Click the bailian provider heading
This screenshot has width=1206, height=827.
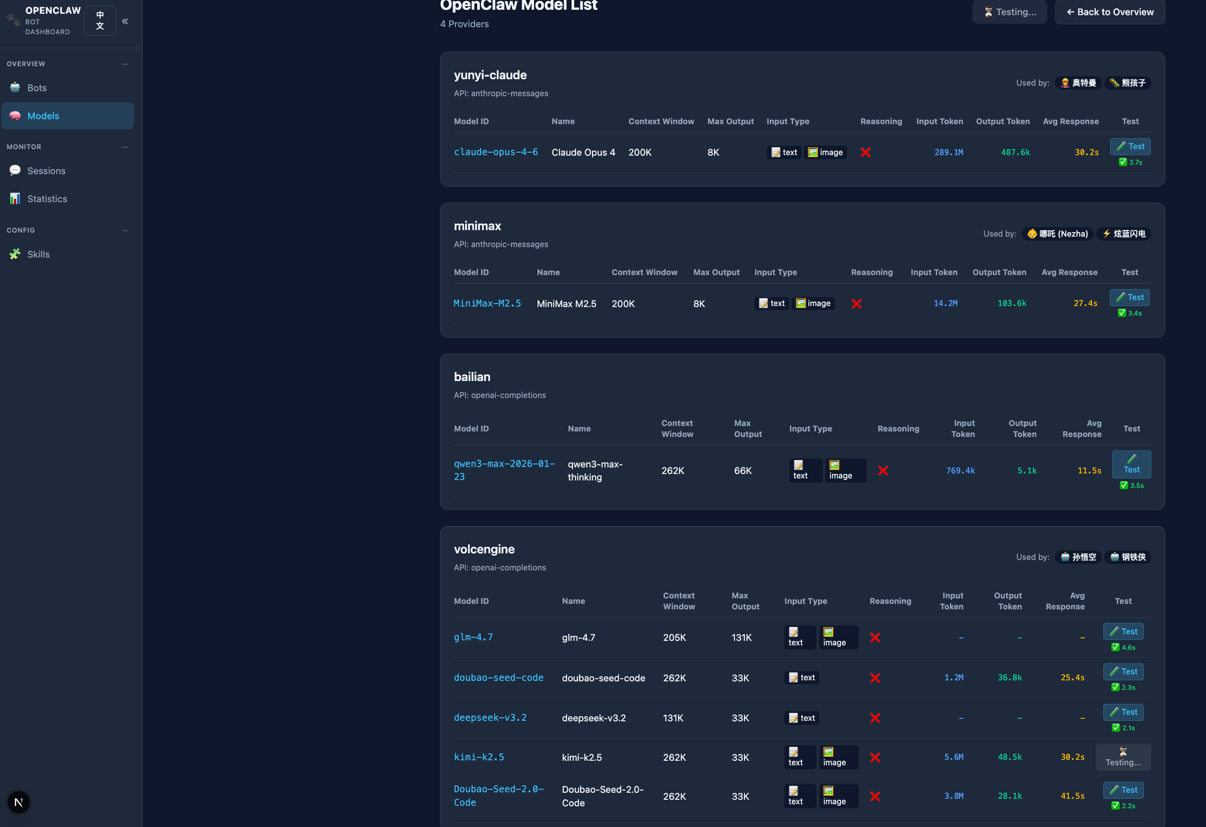click(472, 377)
